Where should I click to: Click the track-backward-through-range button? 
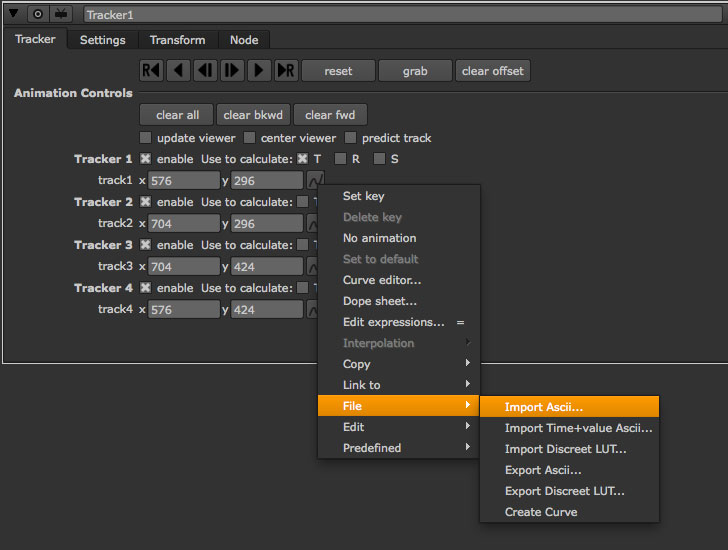151,71
